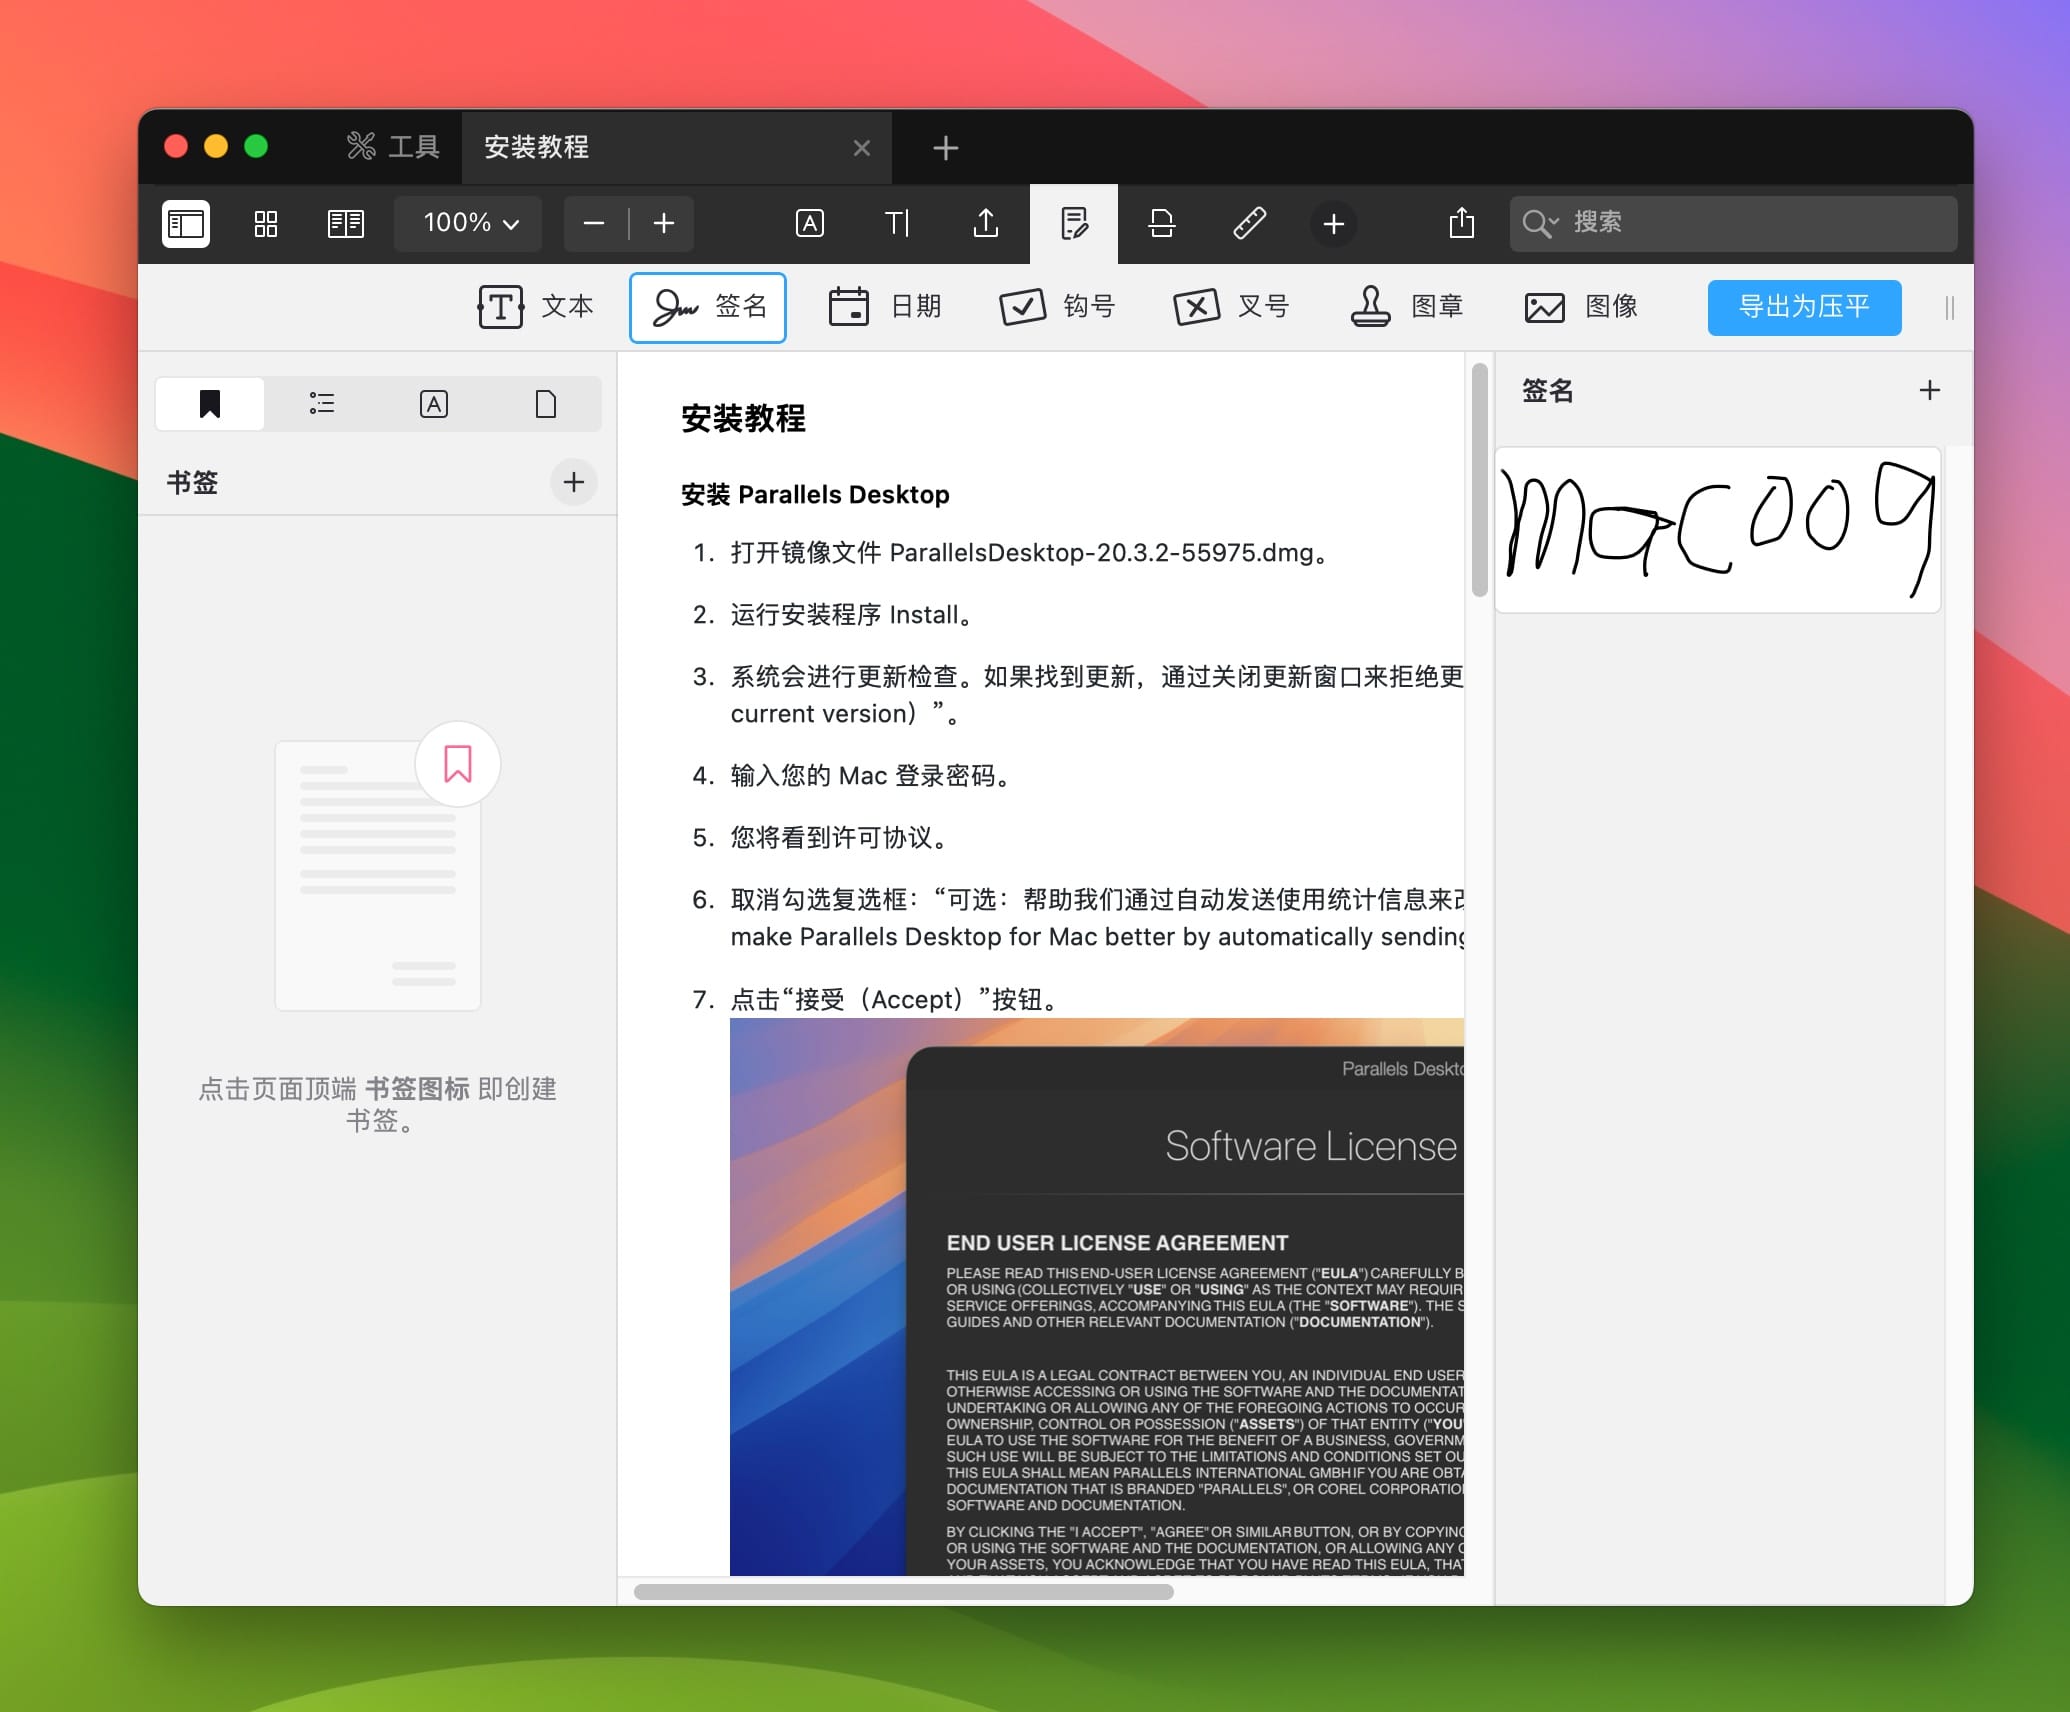Click the 安装教程 document heading
This screenshot has height=1712, width=2070.
(x=743, y=418)
